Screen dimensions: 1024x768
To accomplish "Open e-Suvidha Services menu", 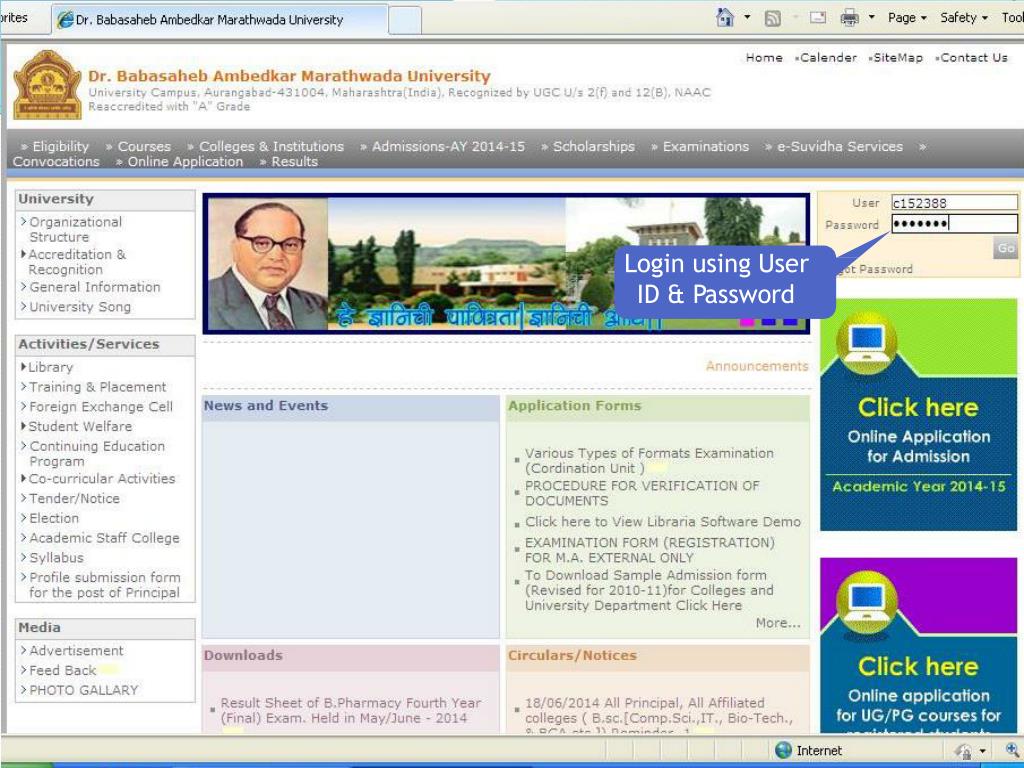I will [x=840, y=146].
